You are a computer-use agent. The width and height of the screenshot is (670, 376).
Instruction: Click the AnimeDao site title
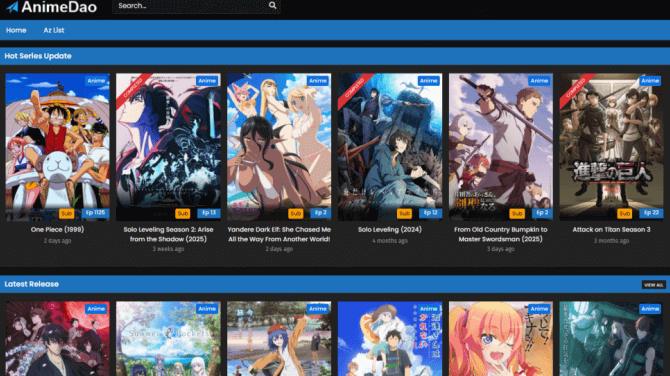click(59, 6)
